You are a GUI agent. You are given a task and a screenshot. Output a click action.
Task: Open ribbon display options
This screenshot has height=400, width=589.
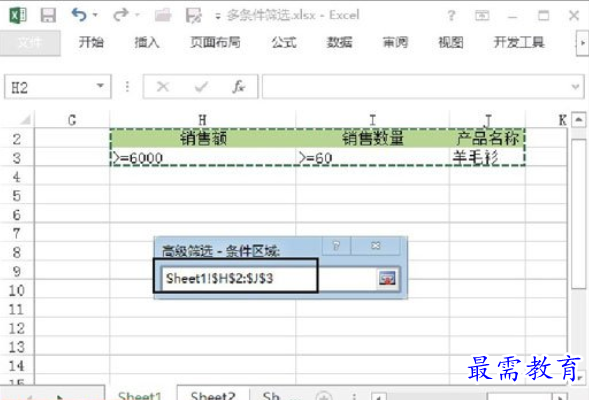482,15
